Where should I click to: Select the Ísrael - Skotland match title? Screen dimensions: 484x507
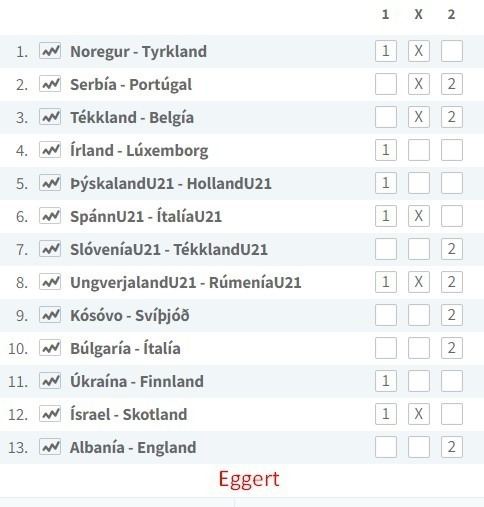coord(129,414)
